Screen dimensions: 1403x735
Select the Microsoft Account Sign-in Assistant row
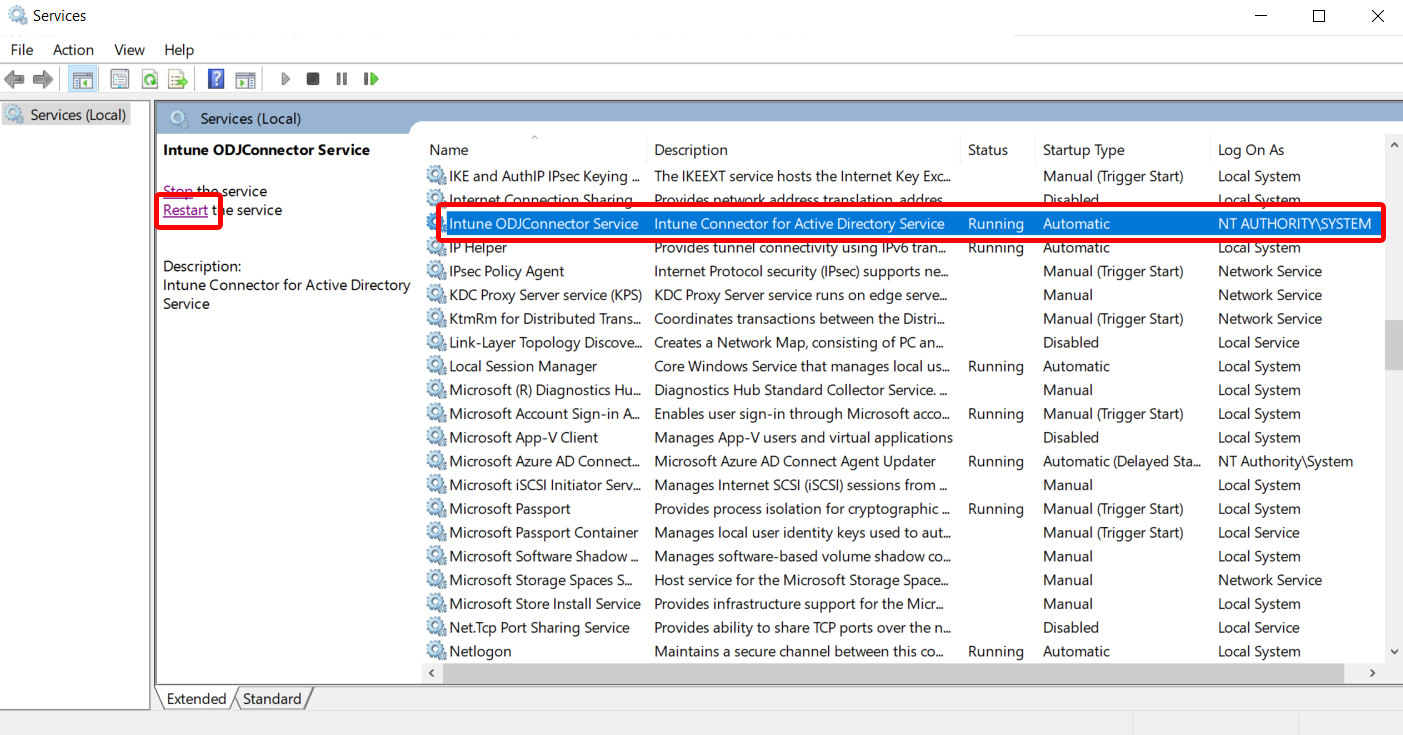(545, 414)
